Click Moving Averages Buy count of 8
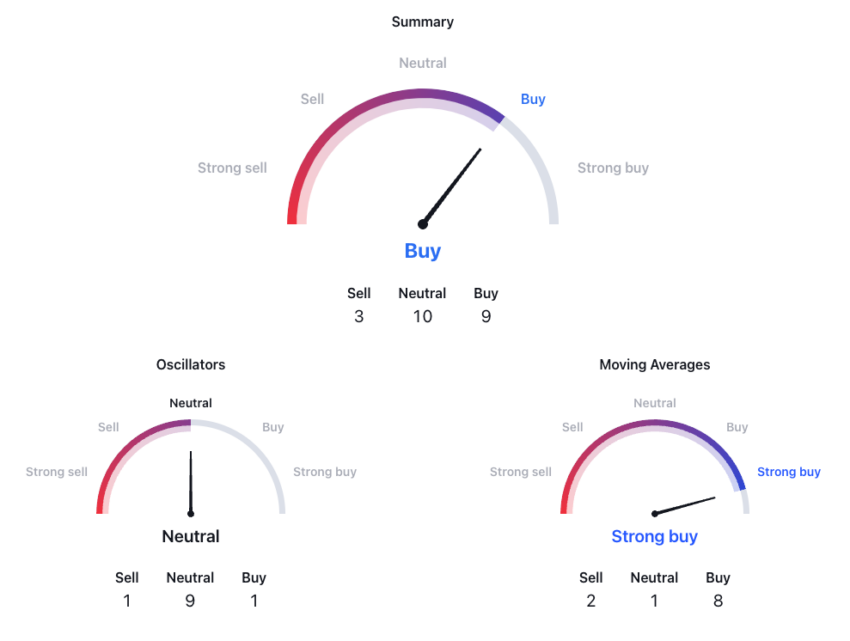This screenshot has height=641, width=850. (x=718, y=601)
